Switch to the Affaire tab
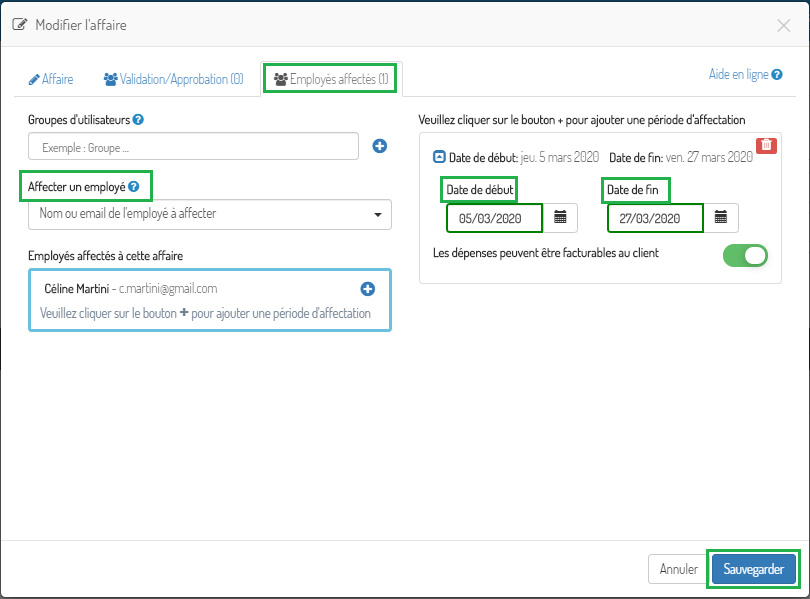The height and width of the screenshot is (599, 810). (51, 80)
